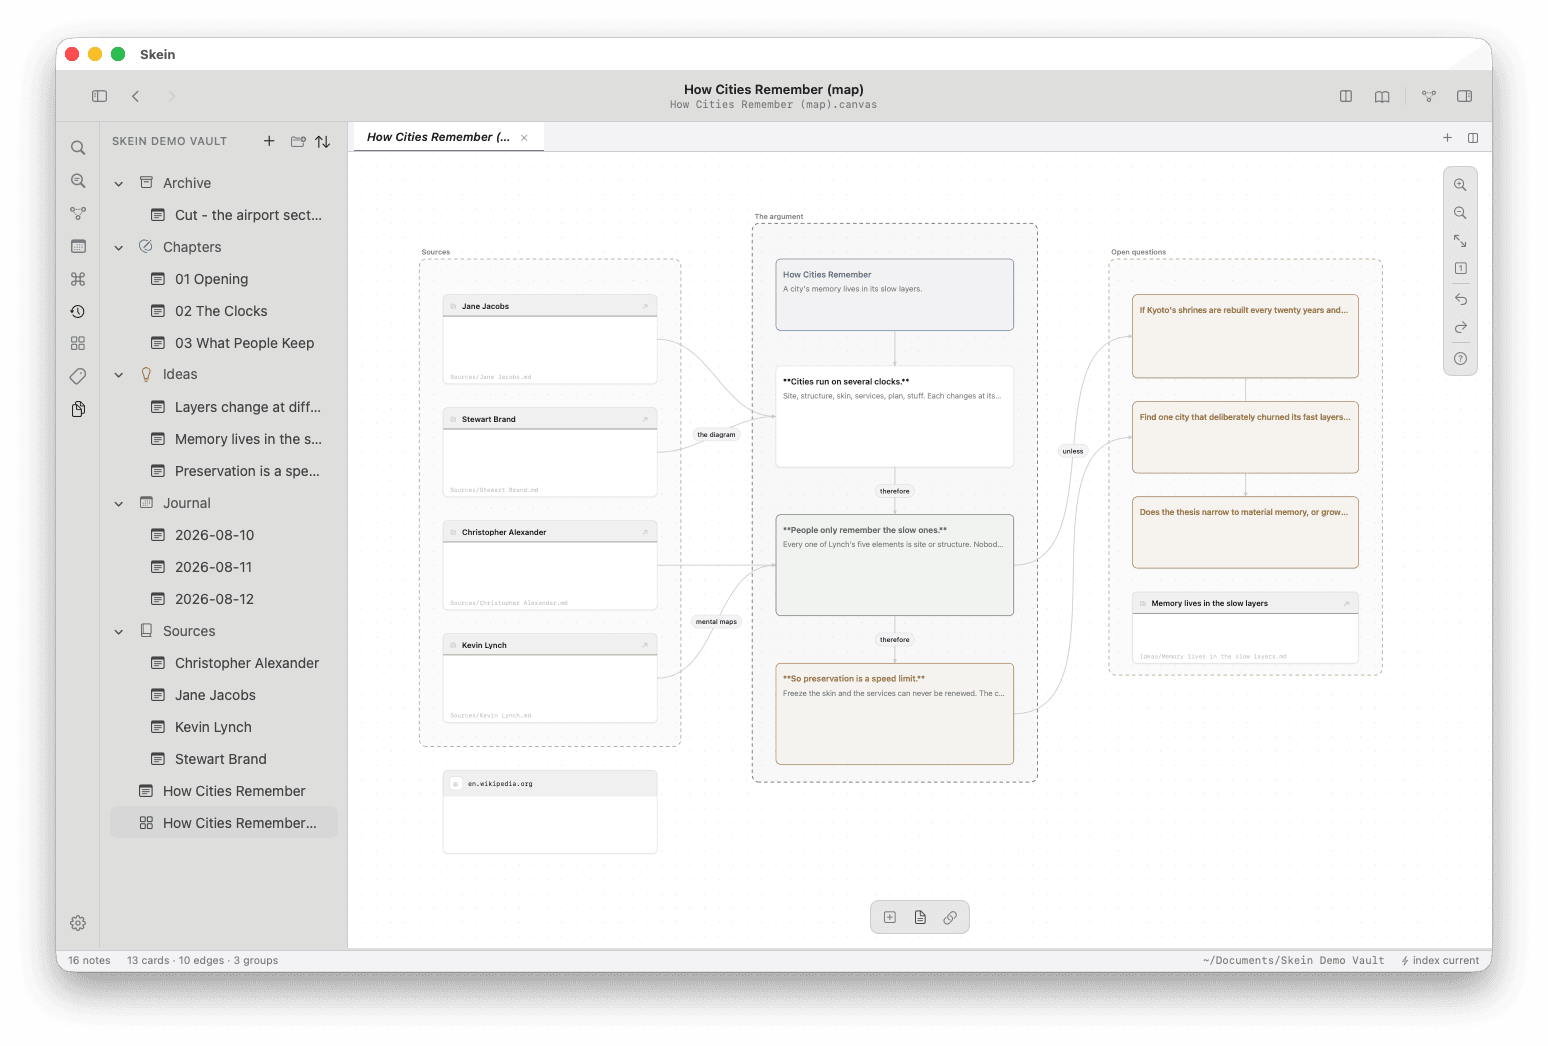The width and height of the screenshot is (1548, 1046).
Task: Open the Stewart Brand card's link arrow
Action: pyautogui.click(x=645, y=419)
